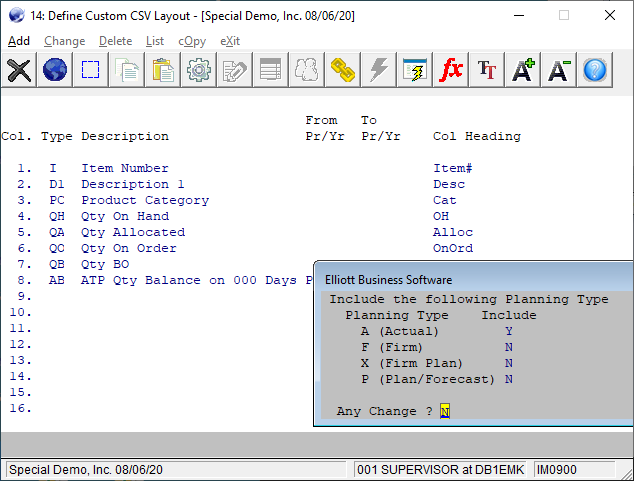
Task: Toggle the Include value for X (Firm Plan)
Action: point(509,363)
